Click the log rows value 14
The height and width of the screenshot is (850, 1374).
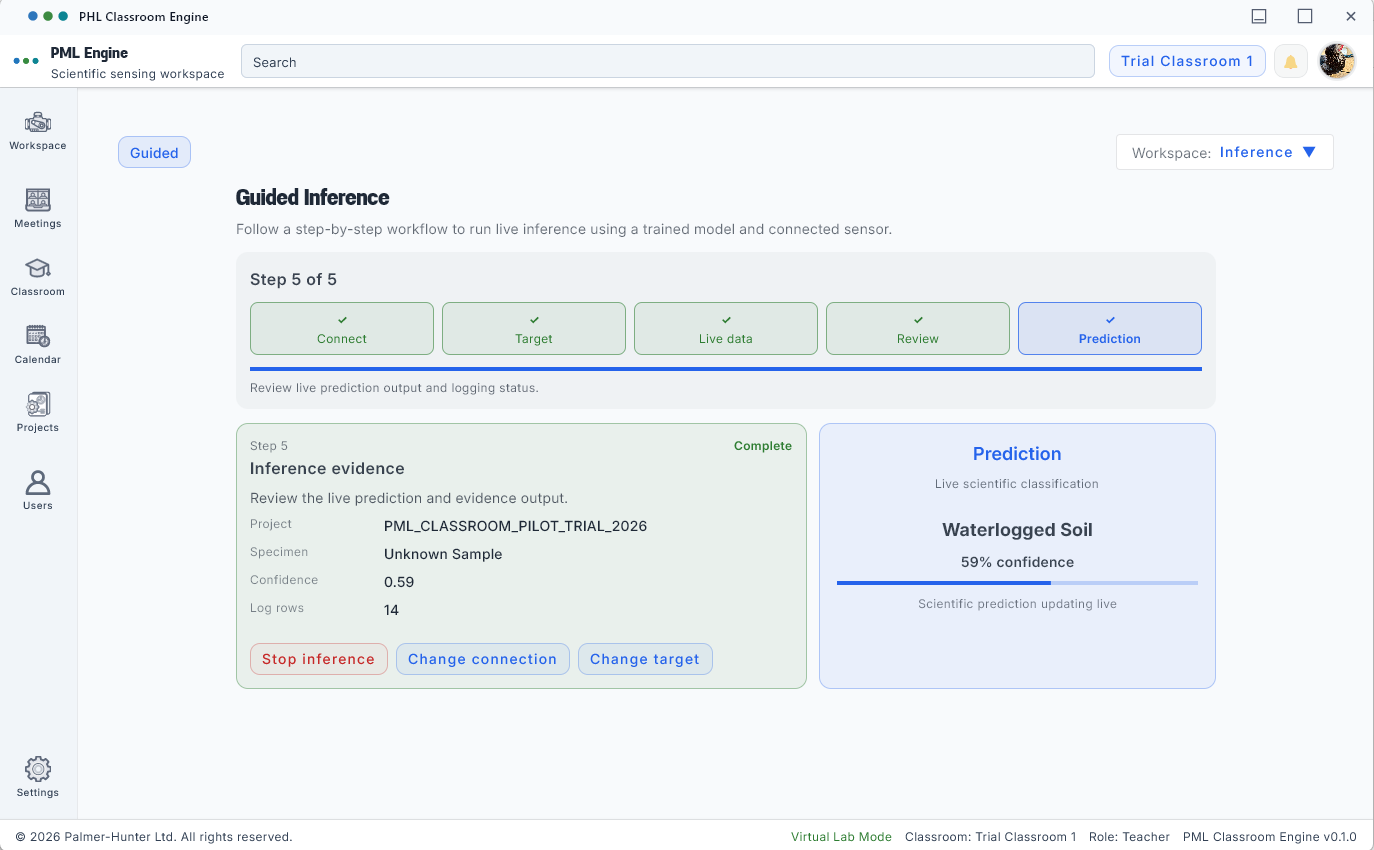(391, 610)
